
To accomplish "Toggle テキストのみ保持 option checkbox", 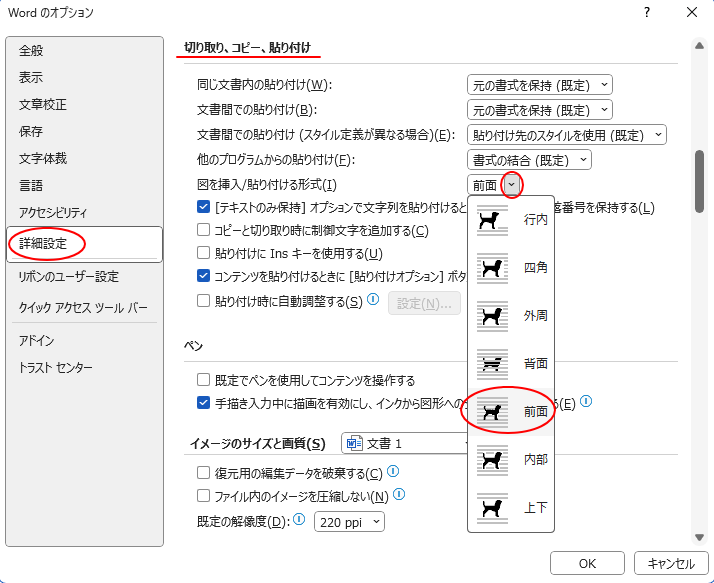I will [203, 207].
